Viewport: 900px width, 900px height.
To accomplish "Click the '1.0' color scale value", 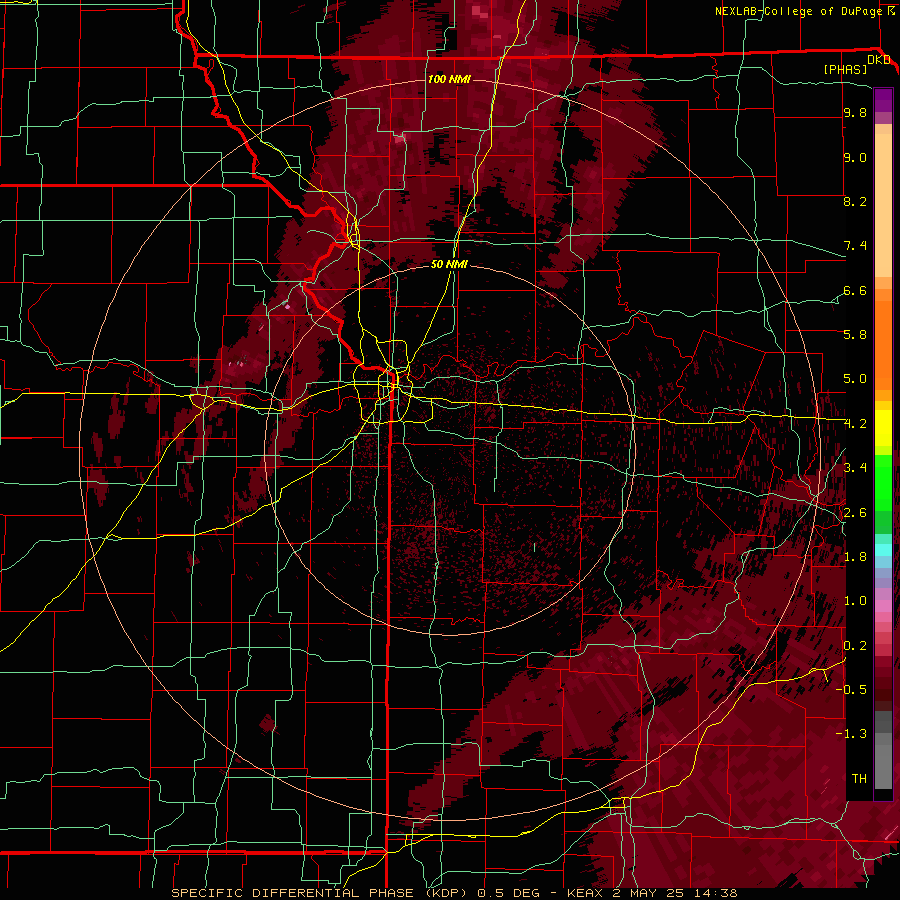I will coord(855,600).
